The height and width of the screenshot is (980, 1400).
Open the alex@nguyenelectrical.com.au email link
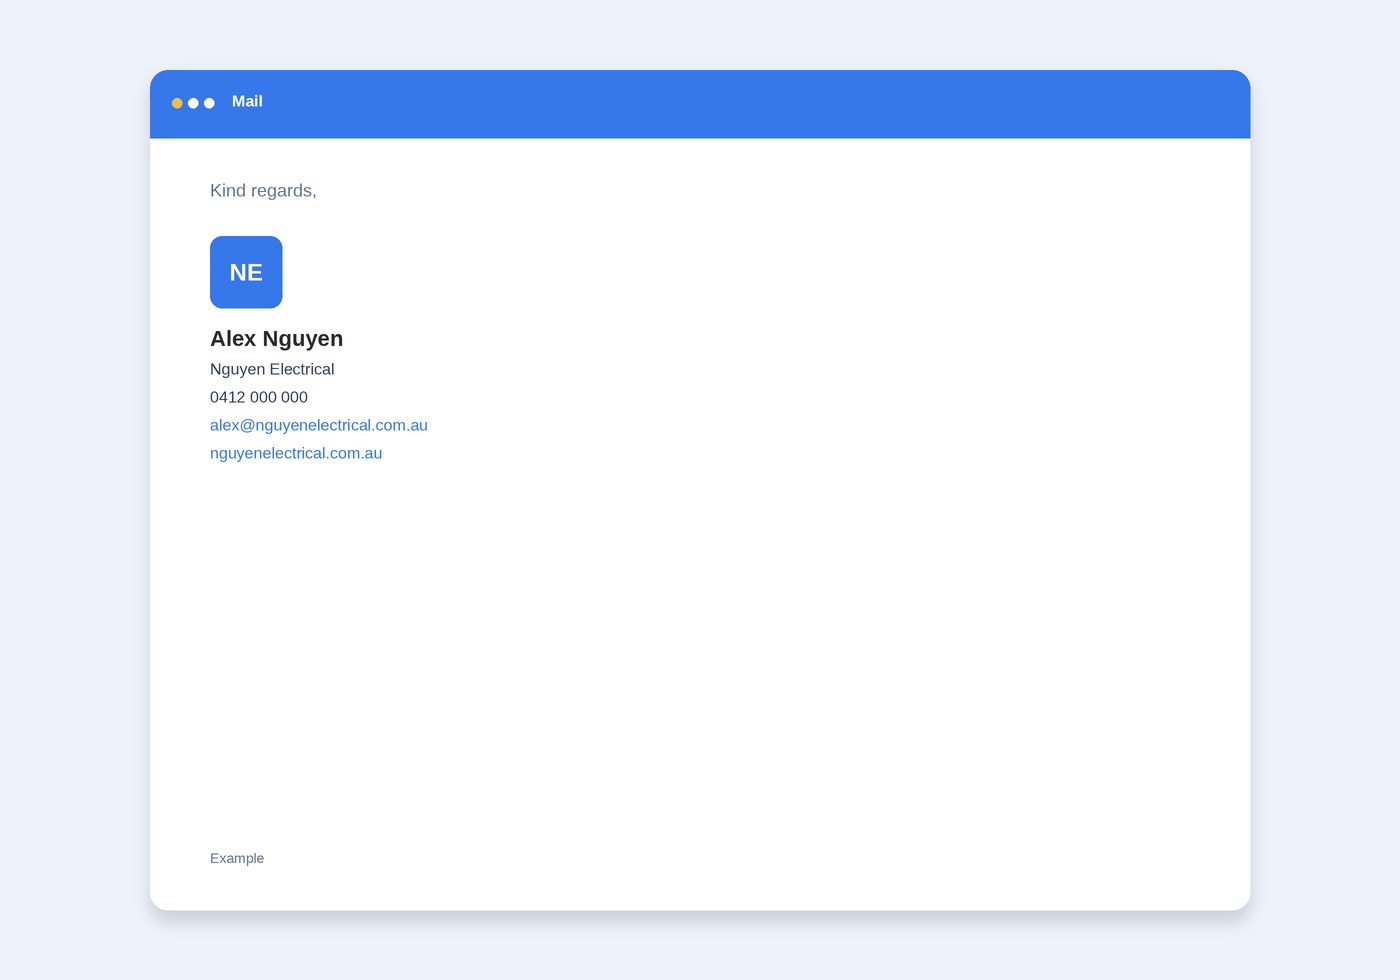319,425
